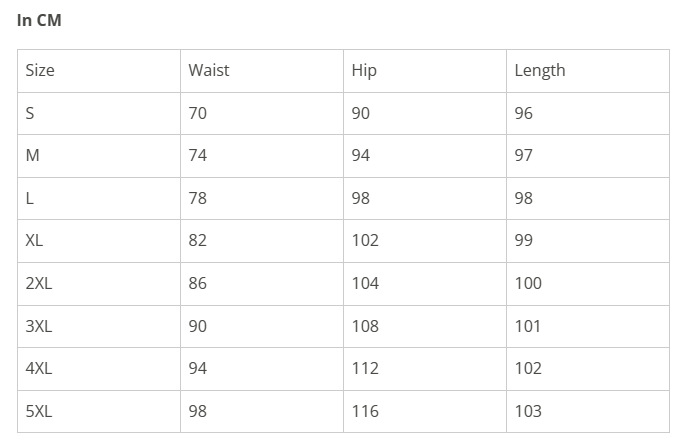Click hip value 104 in 2XL row

[x=365, y=283]
